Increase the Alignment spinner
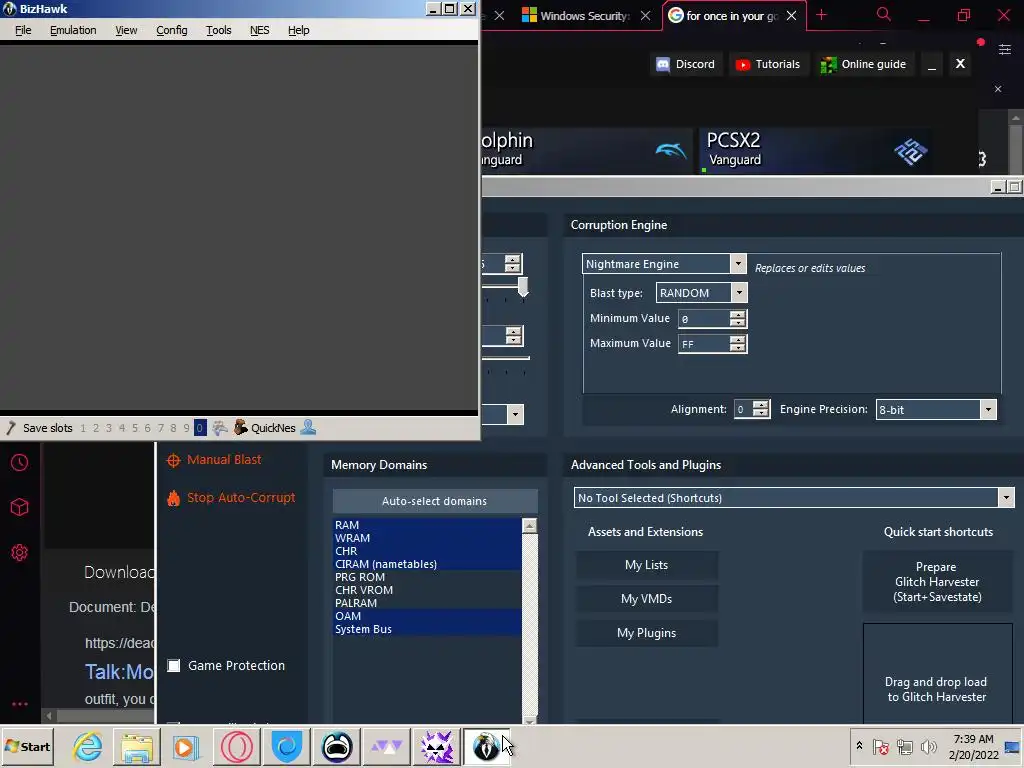The image size is (1024, 768). tap(760, 405)
